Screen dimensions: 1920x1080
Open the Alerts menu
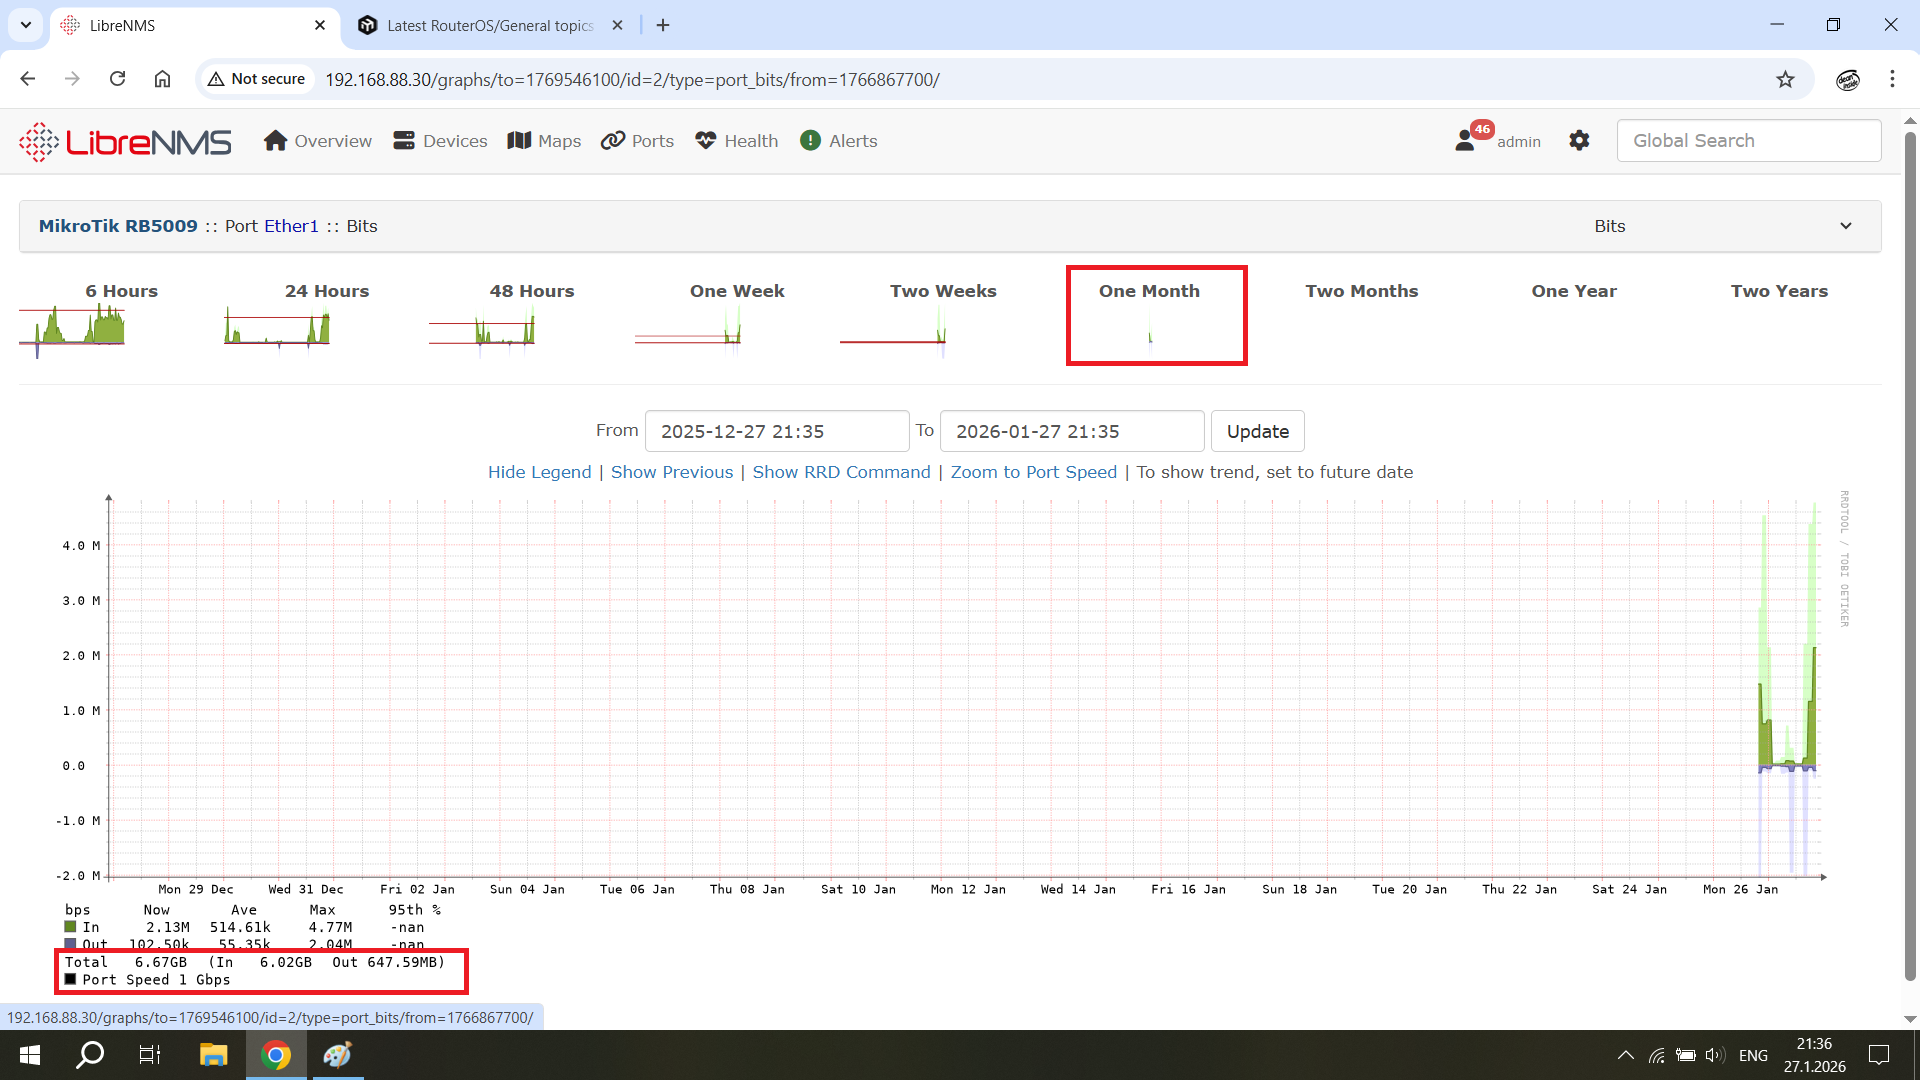click(838, 141)
